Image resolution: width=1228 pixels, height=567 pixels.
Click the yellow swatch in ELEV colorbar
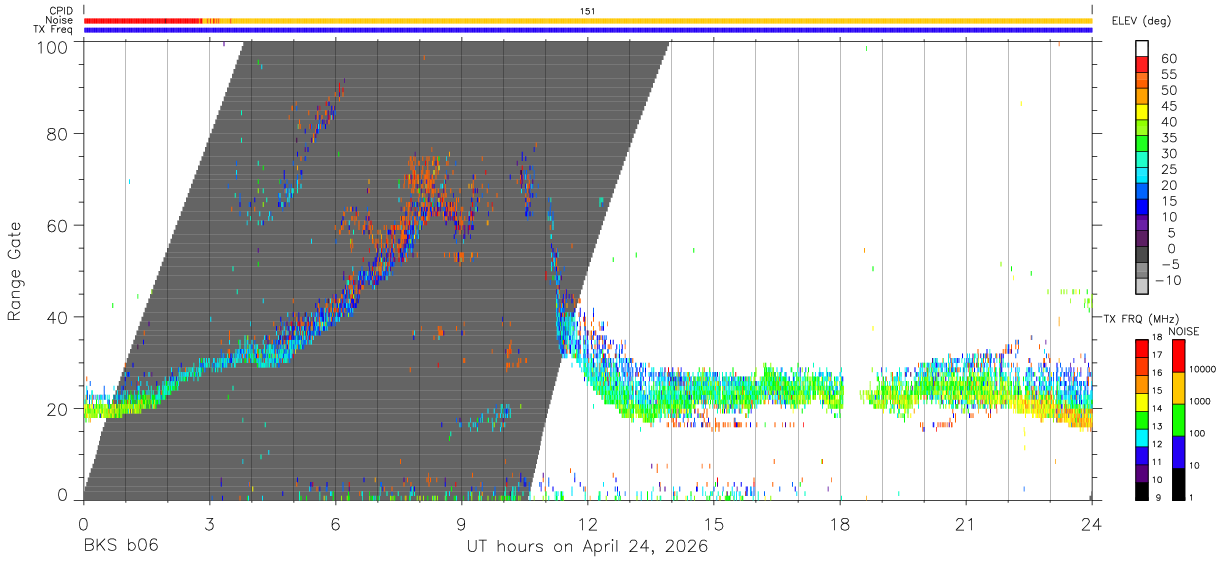[x=1142, y=113]
